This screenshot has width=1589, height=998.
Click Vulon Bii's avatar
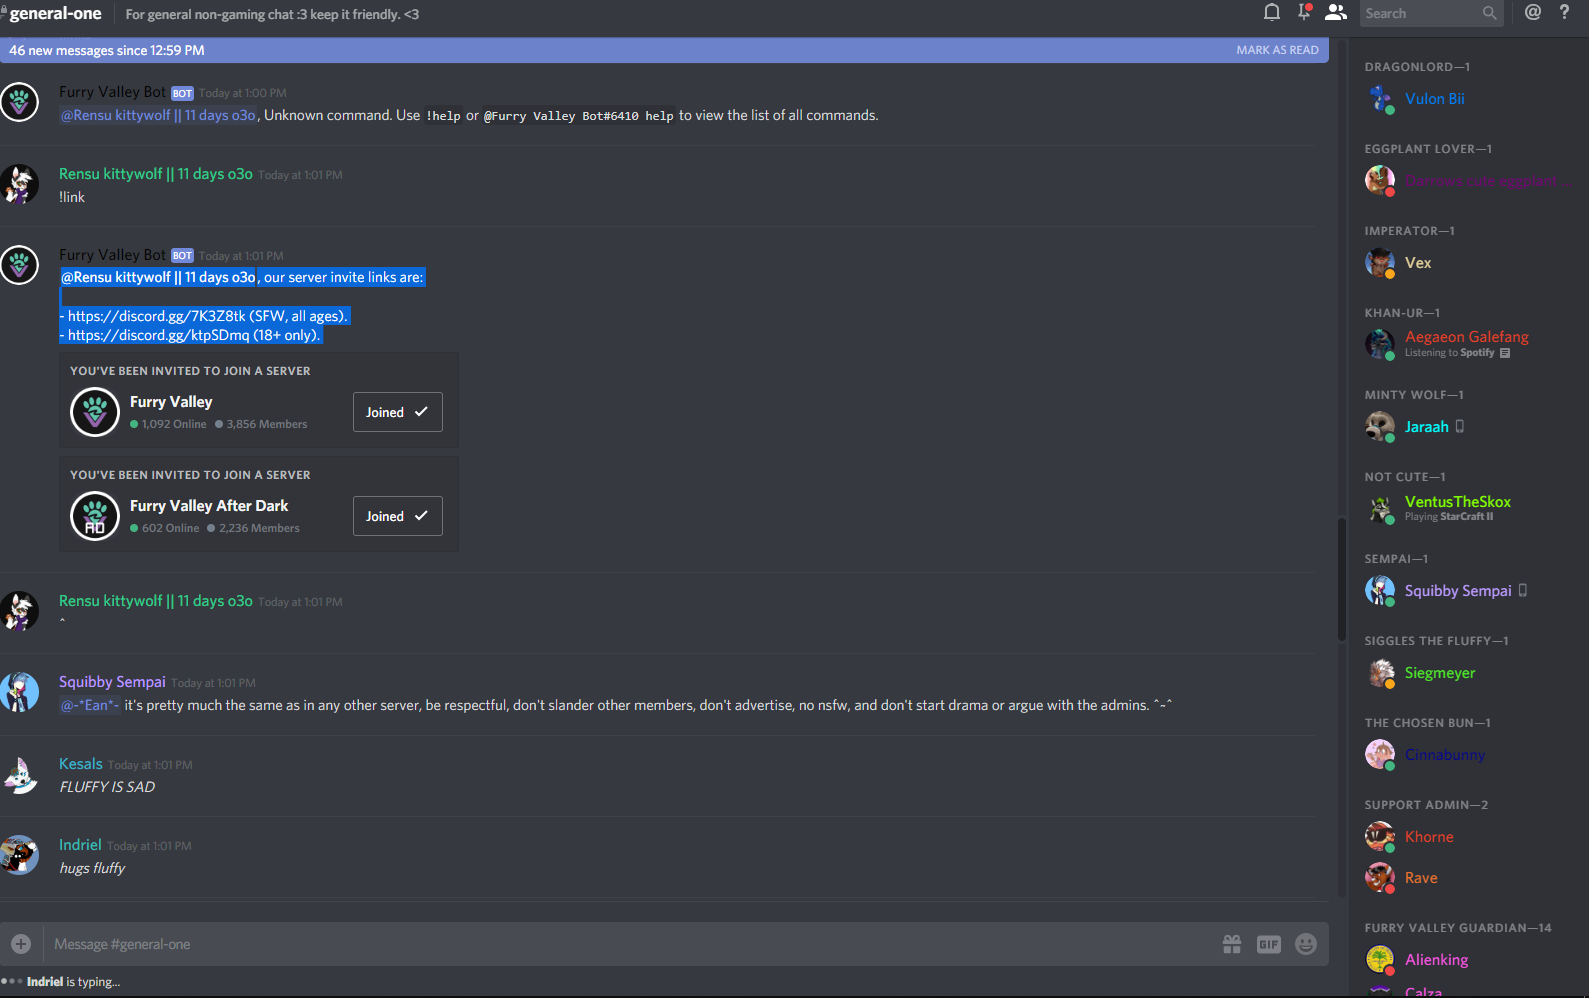[1380, 99]
